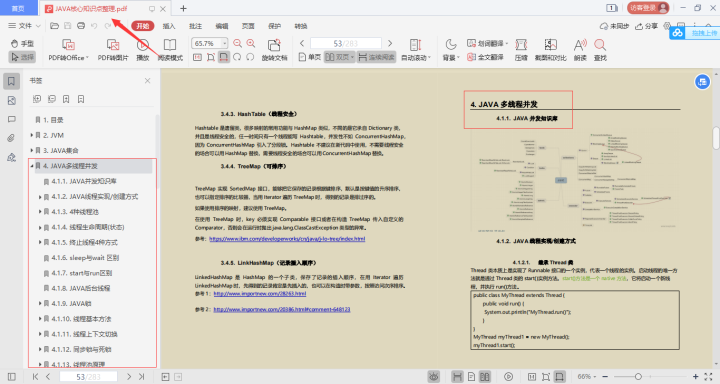
Task: Toggle continuous reading (连续阅读)
Action: pos(377,57)
